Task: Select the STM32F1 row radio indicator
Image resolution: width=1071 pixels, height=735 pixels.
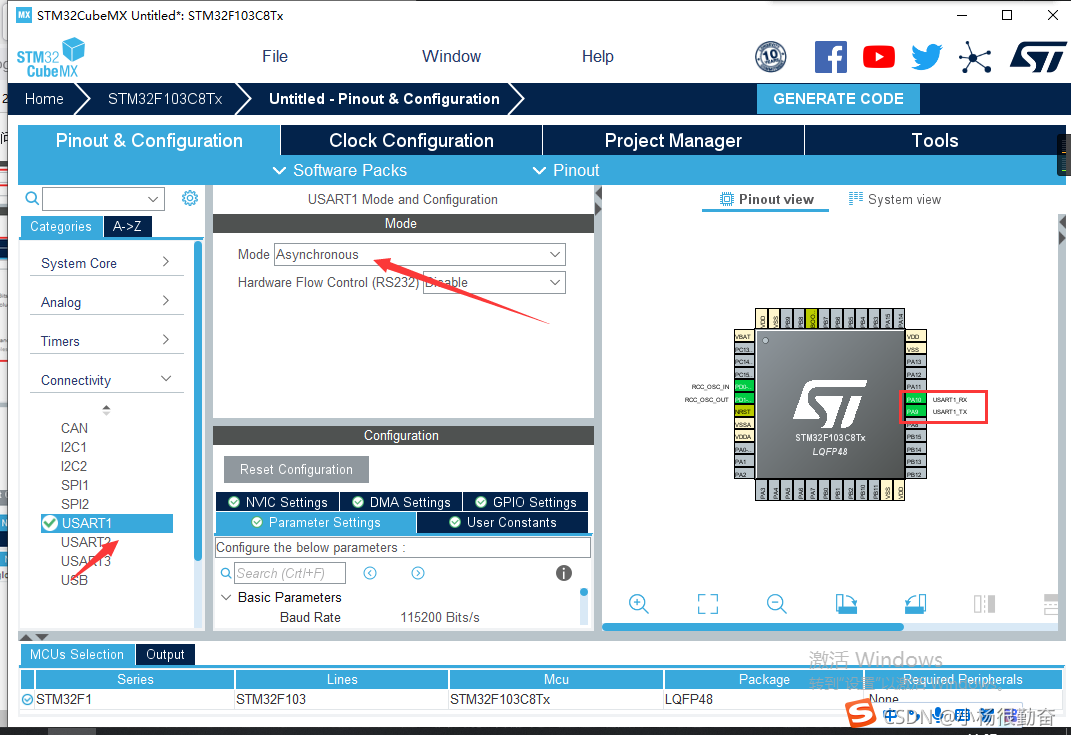Action: [x=27, y=699]
